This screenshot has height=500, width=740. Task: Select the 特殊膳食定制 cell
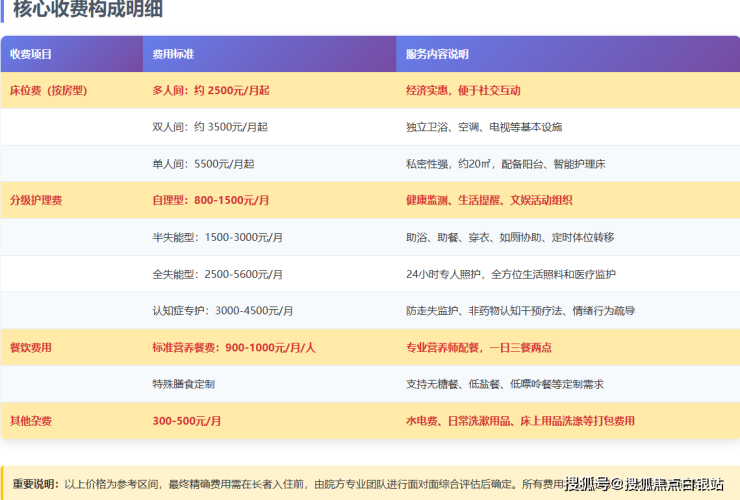pyautogui.click(x=184, y=384)
